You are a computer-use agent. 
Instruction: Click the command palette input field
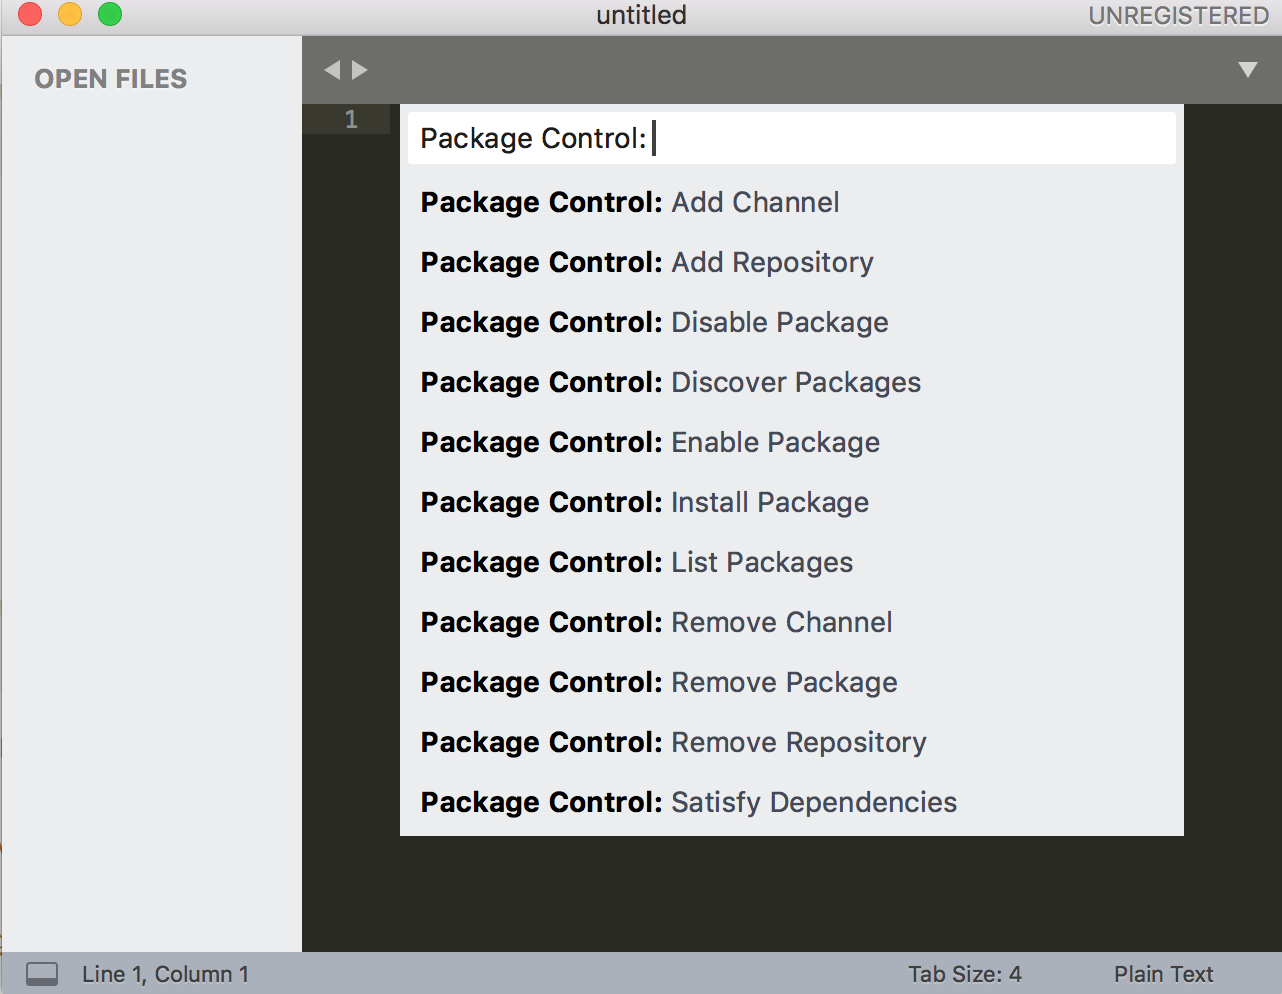[791, 138]
